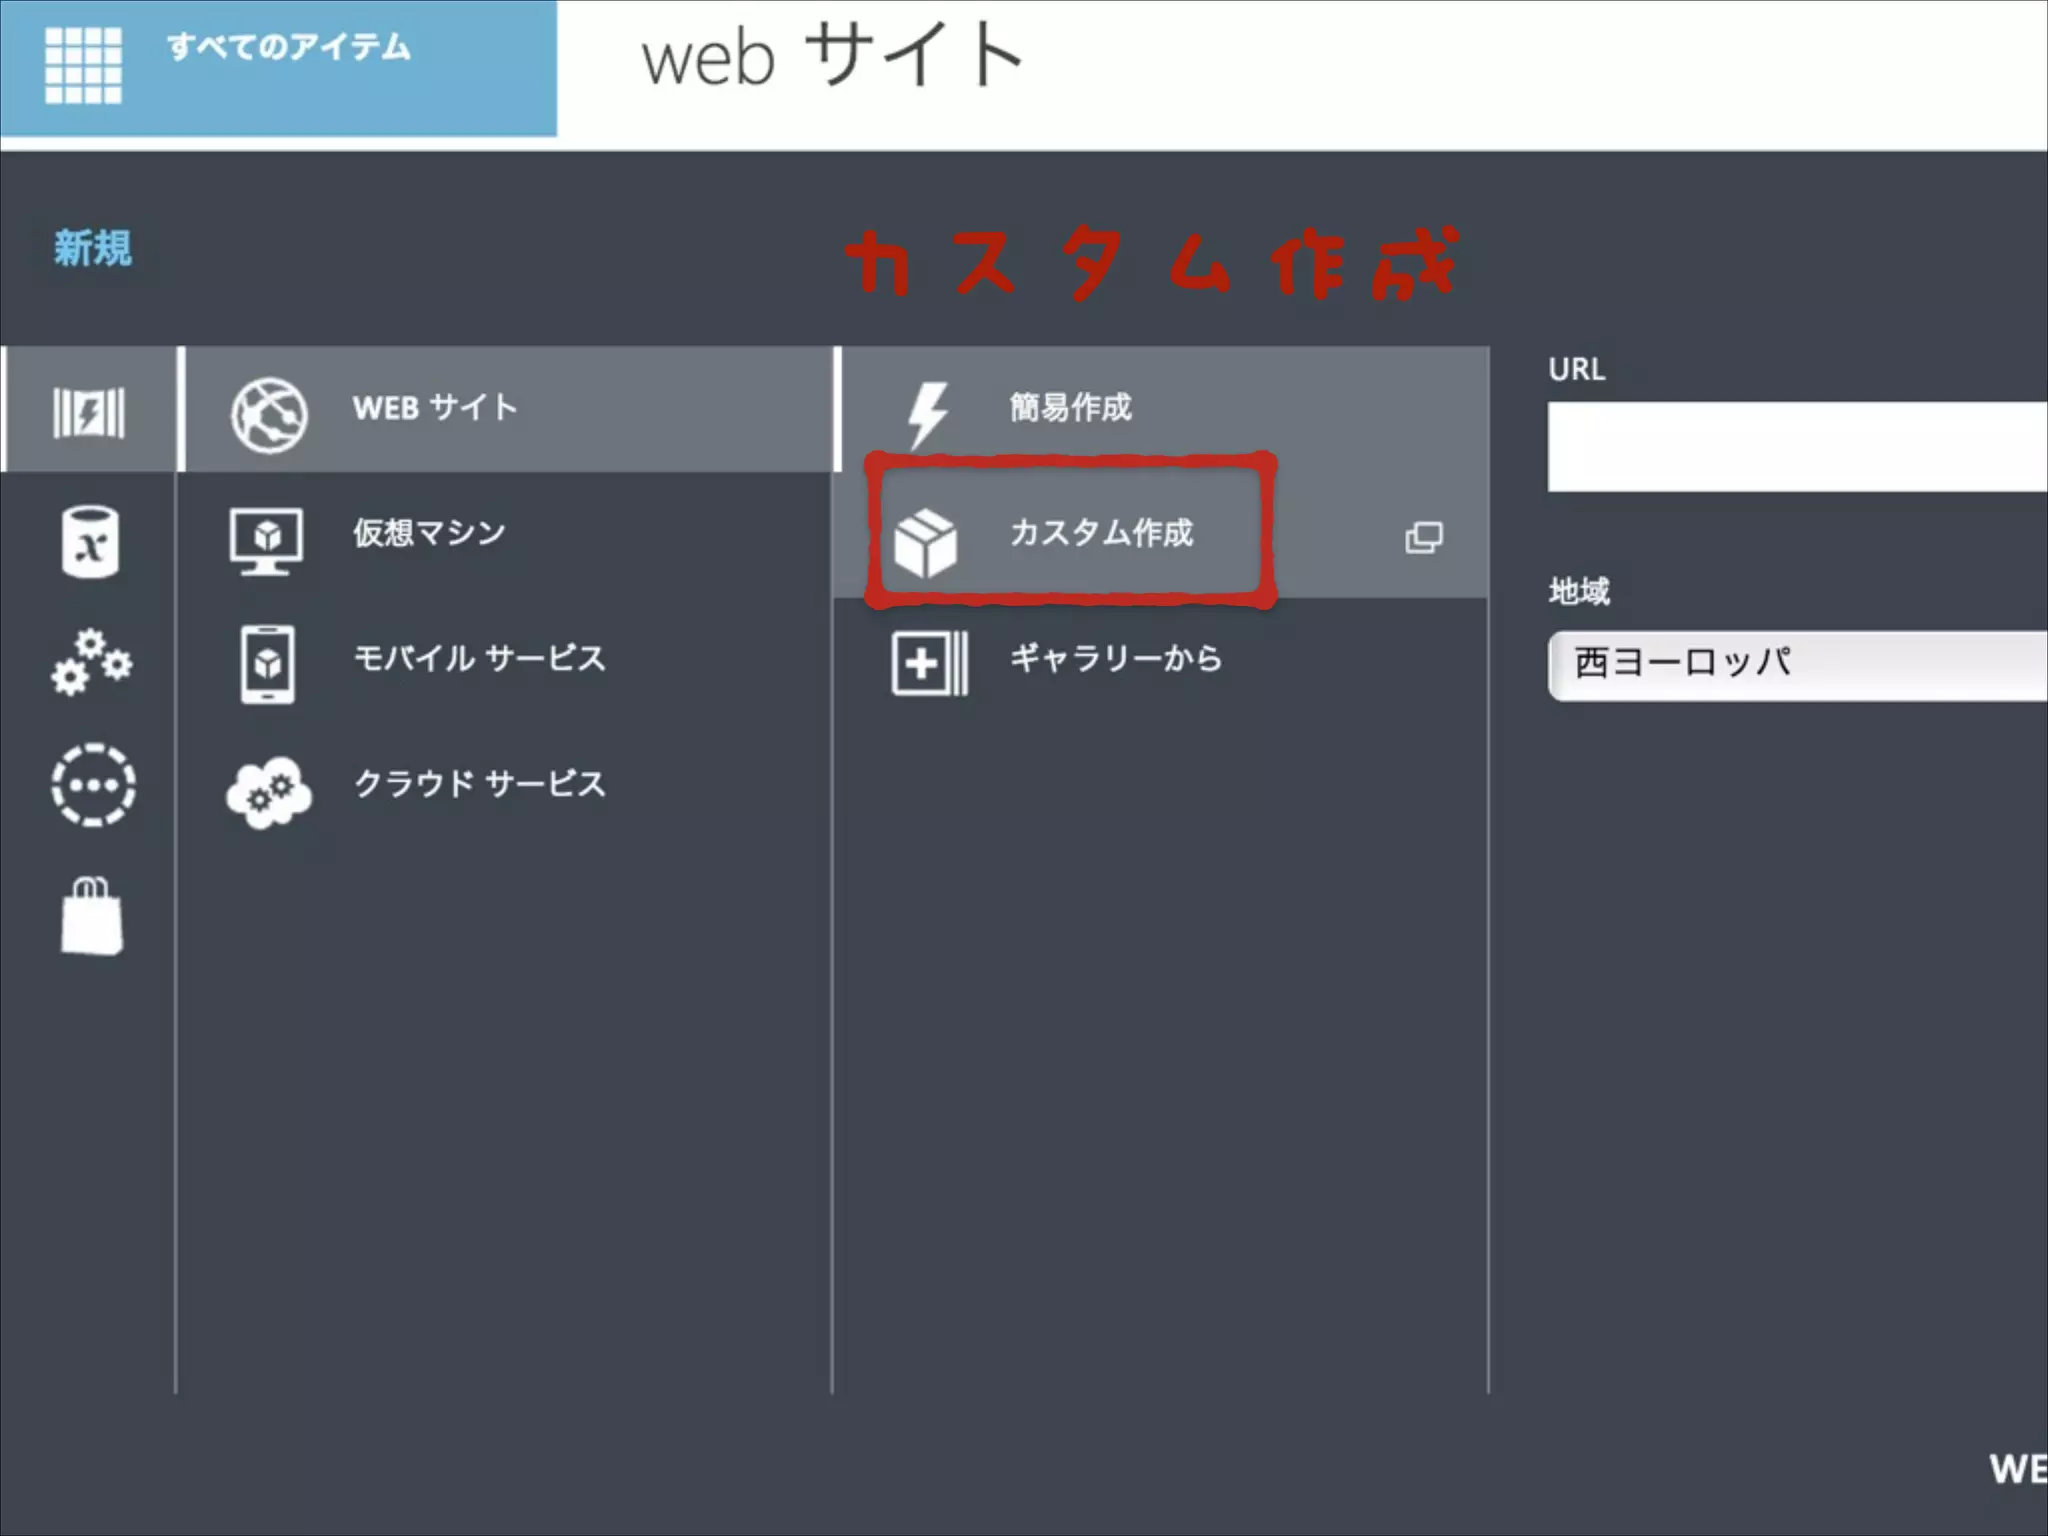Open the Store shopping bag icon

[x=91, y=916]
